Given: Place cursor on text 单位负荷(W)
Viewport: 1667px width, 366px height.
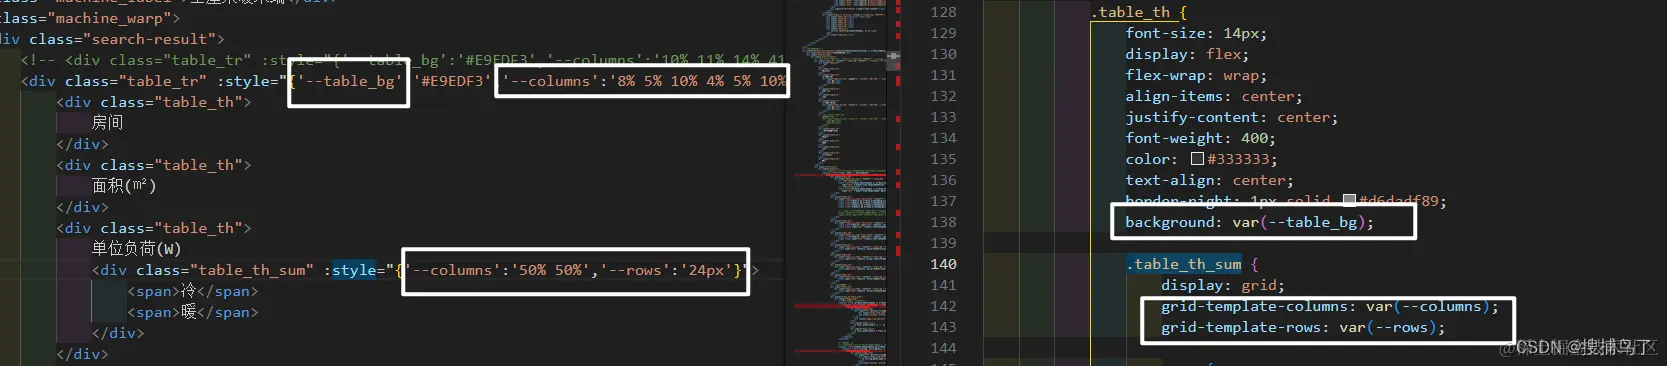Looking at the screenshot, I should [x=136, y=248].
